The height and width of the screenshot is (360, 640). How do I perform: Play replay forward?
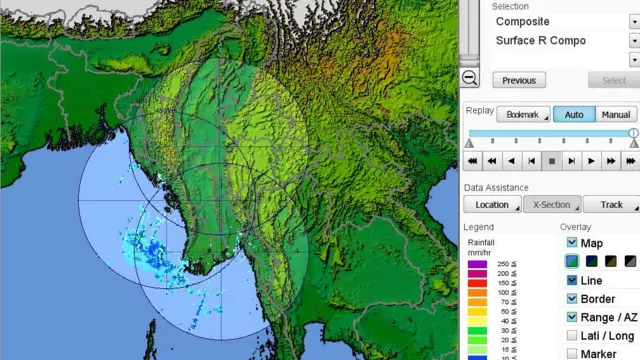591,161
